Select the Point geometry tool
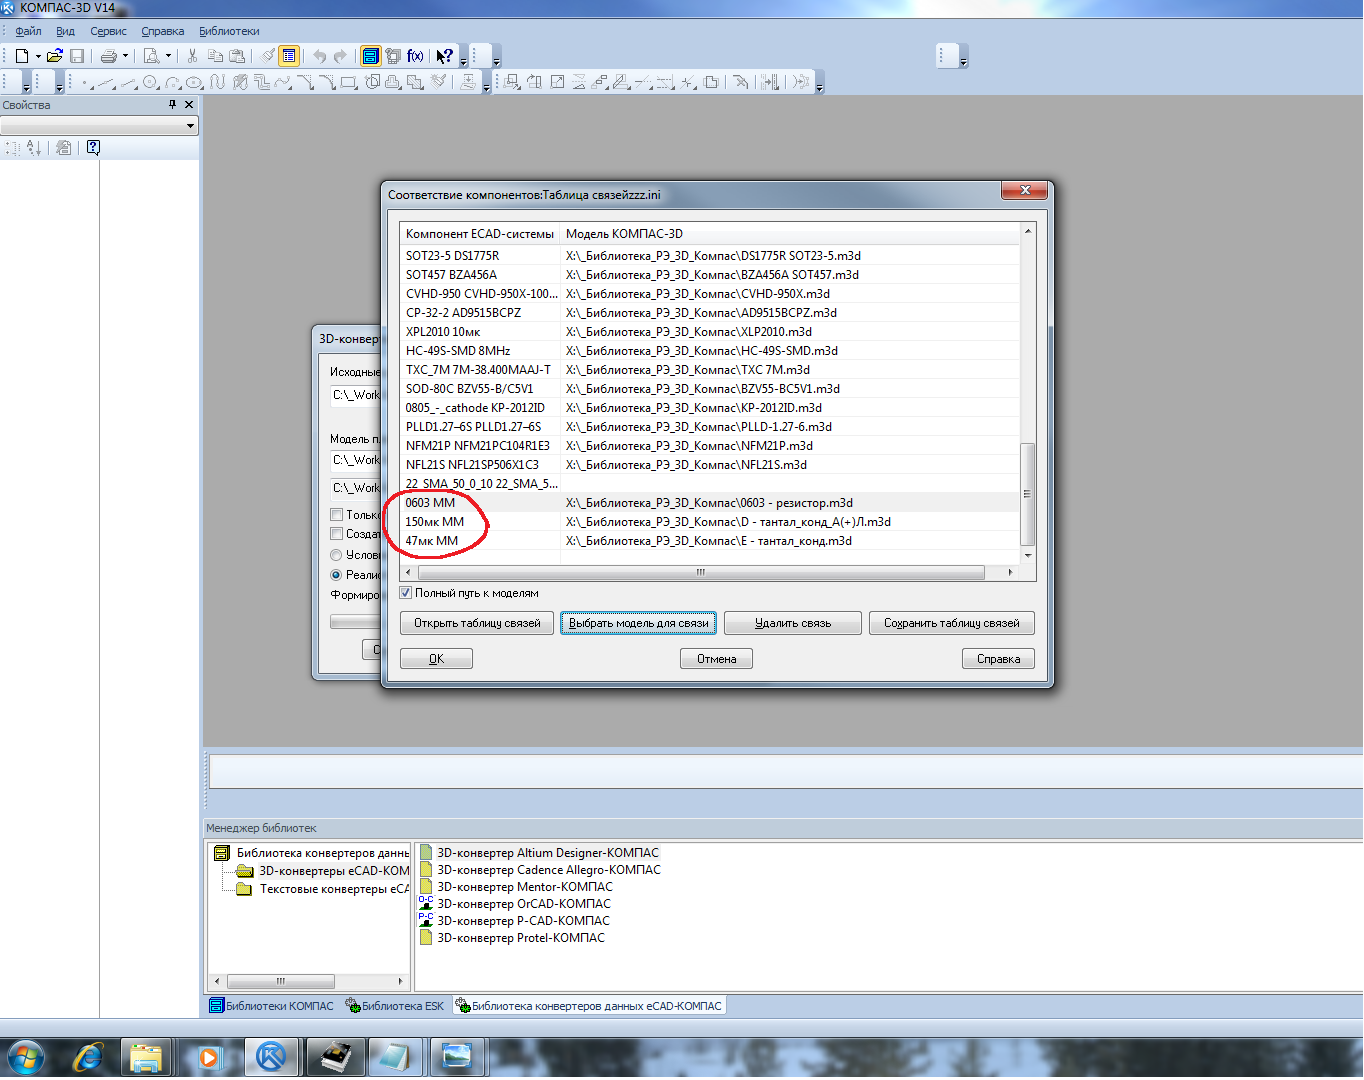 (x=85, y=83)
